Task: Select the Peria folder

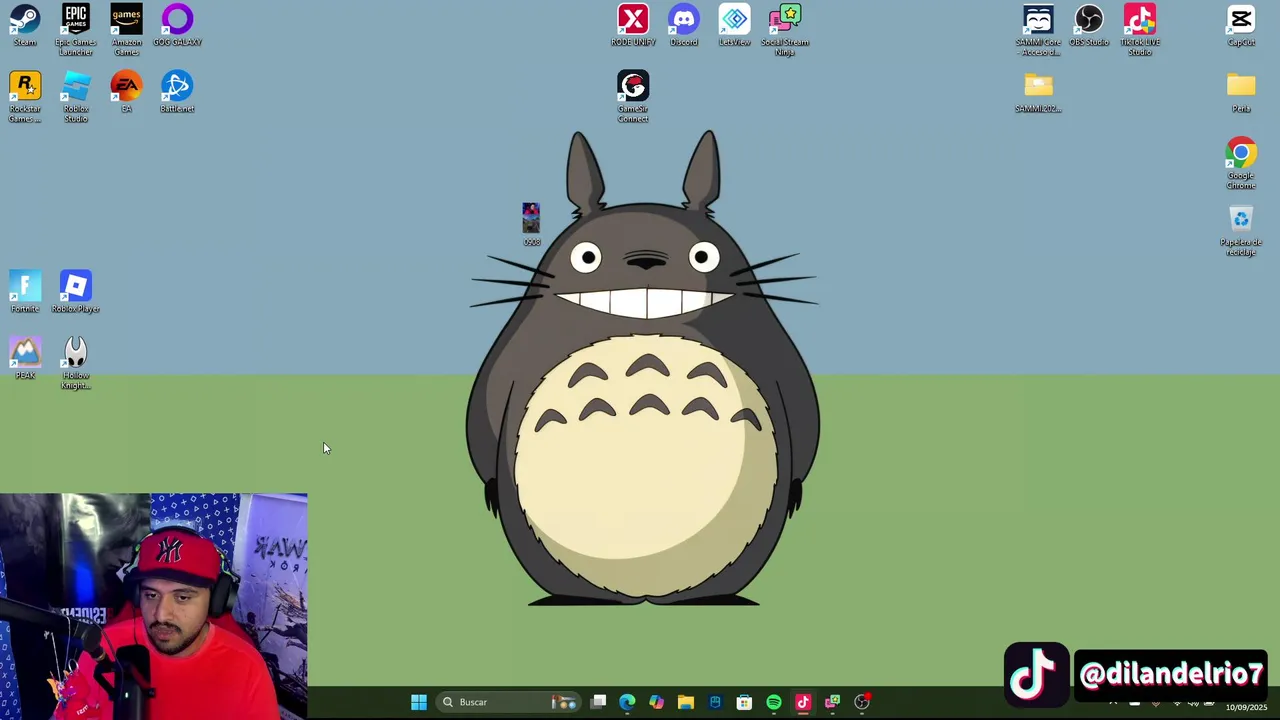Action: (1241, 92)
